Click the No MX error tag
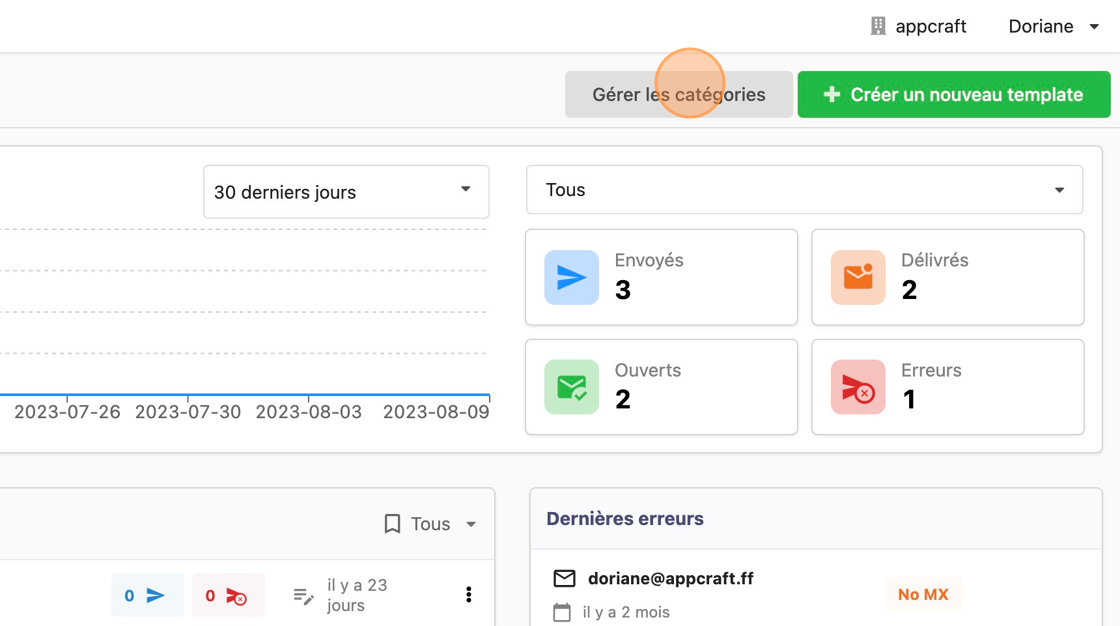This screenshot has width=1120, height=626. (x=922, y=594)
